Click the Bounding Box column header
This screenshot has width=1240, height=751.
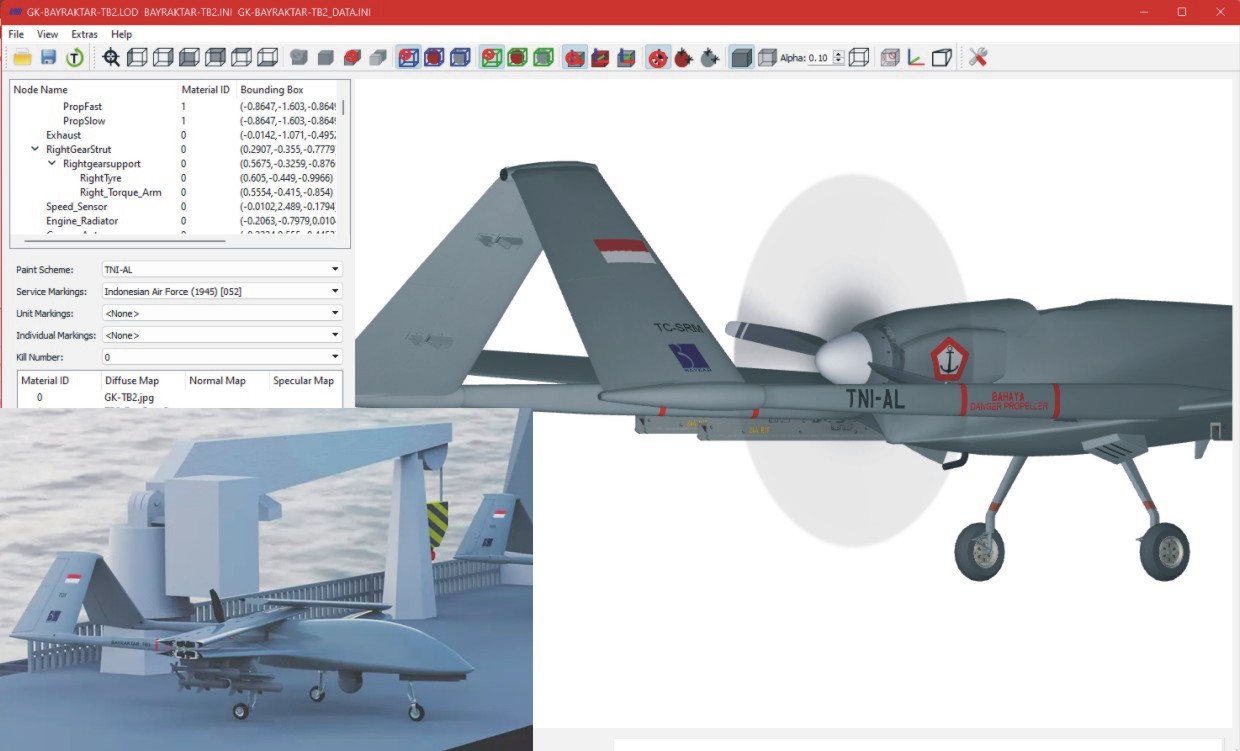point(272,90)
